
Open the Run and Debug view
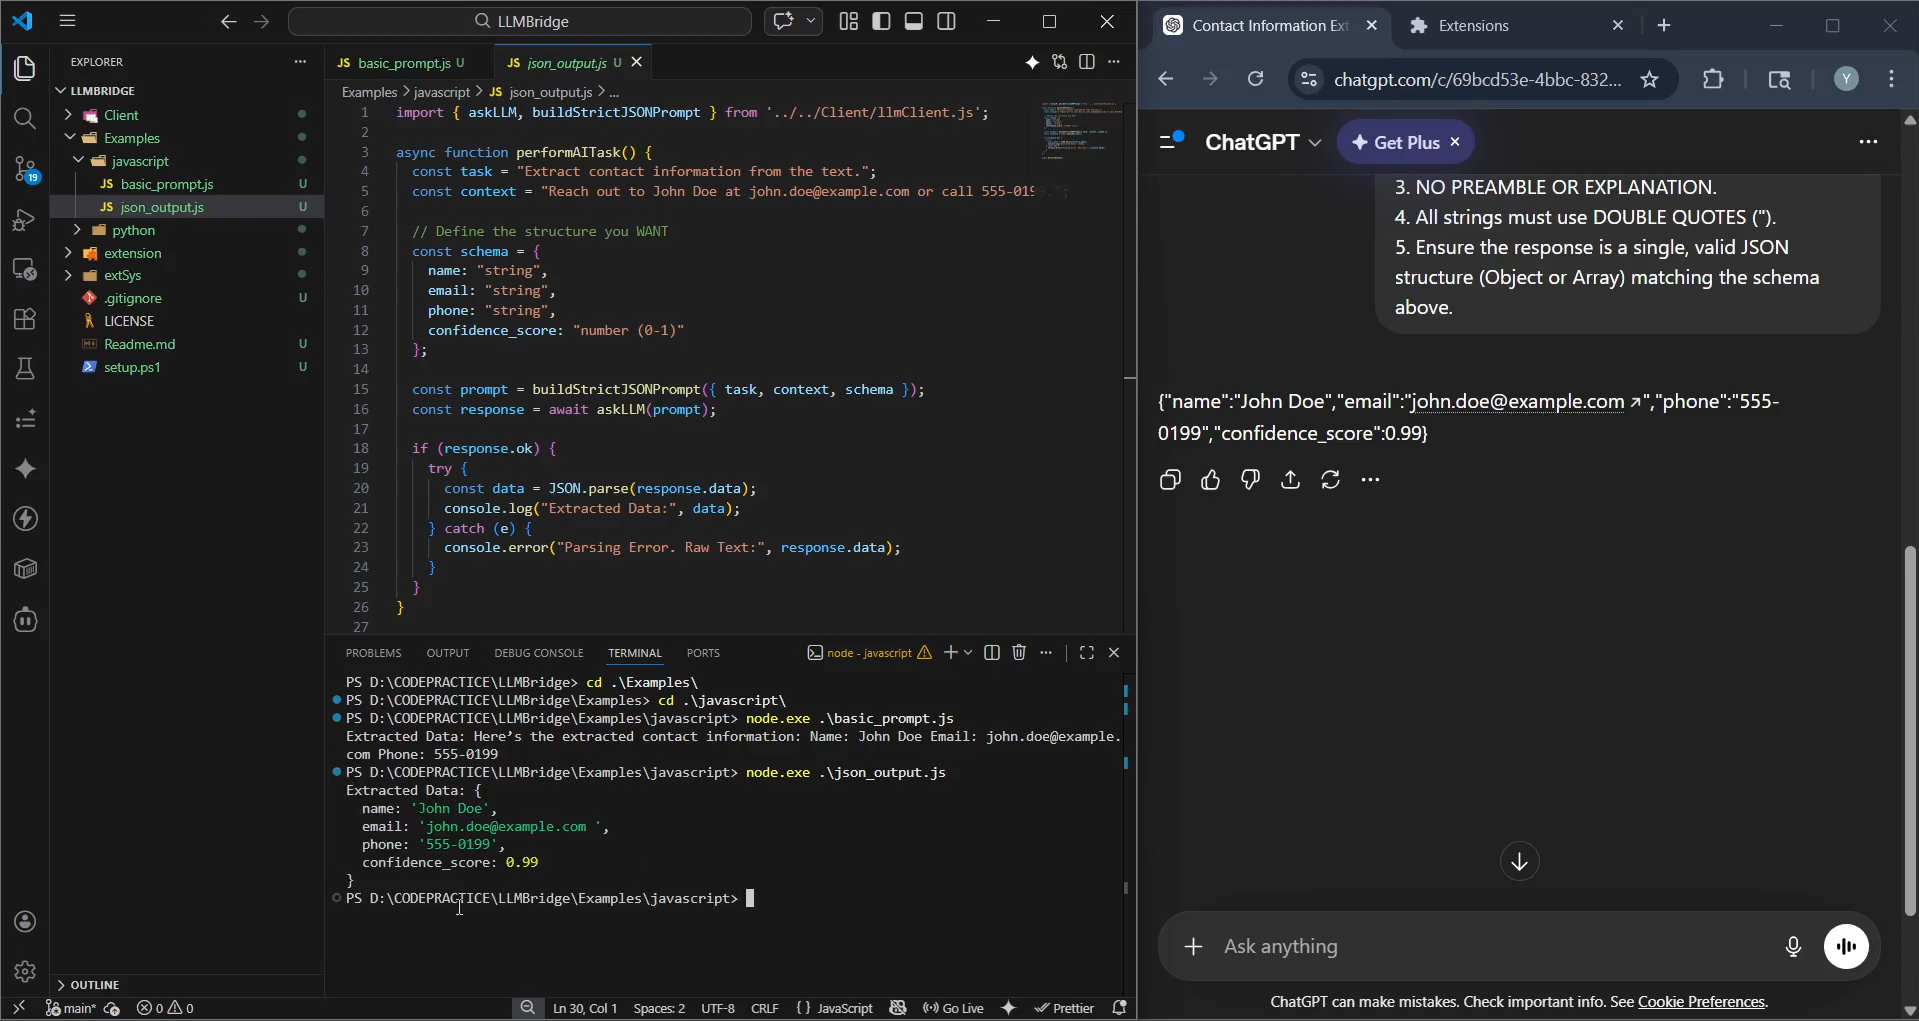tap(25, 220)
